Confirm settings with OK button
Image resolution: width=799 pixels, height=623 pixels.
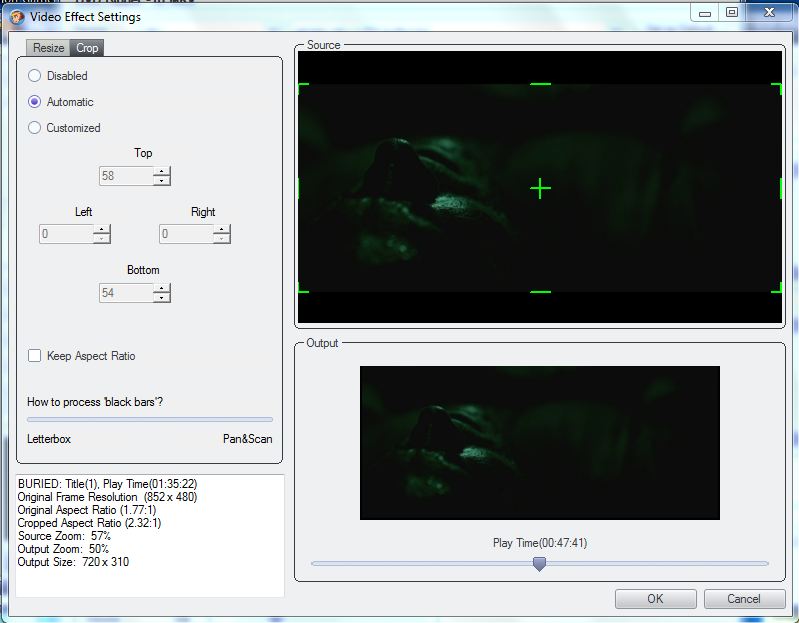[655, 599]
